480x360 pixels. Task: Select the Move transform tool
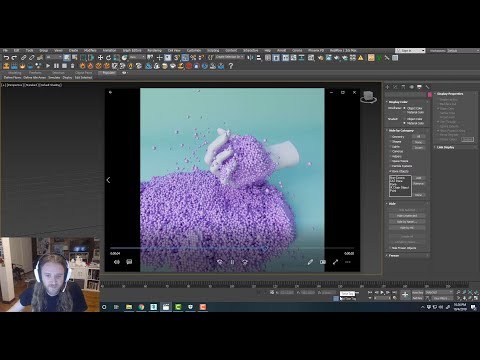tap(100, 58)
